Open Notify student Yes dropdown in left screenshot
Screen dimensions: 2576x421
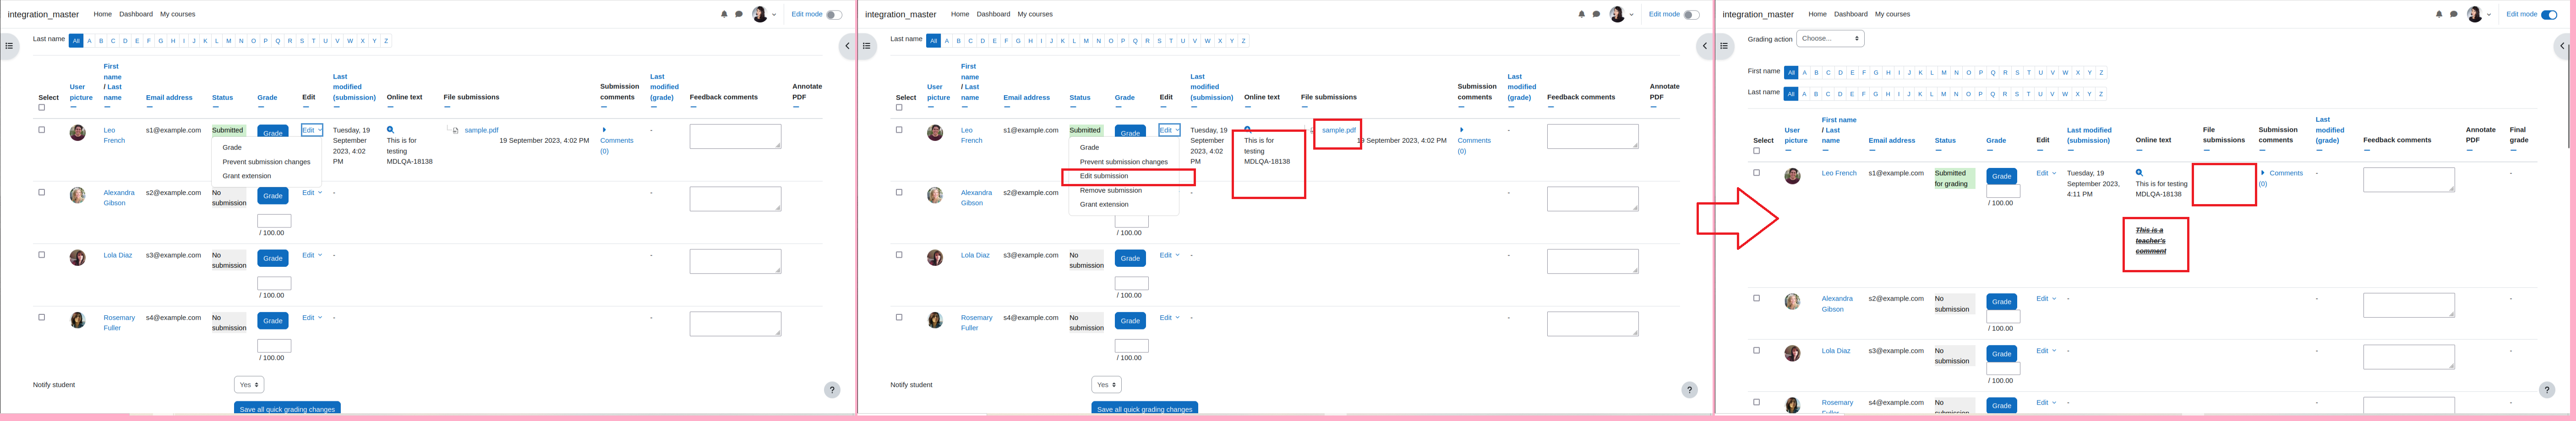[x=249, y=385]
